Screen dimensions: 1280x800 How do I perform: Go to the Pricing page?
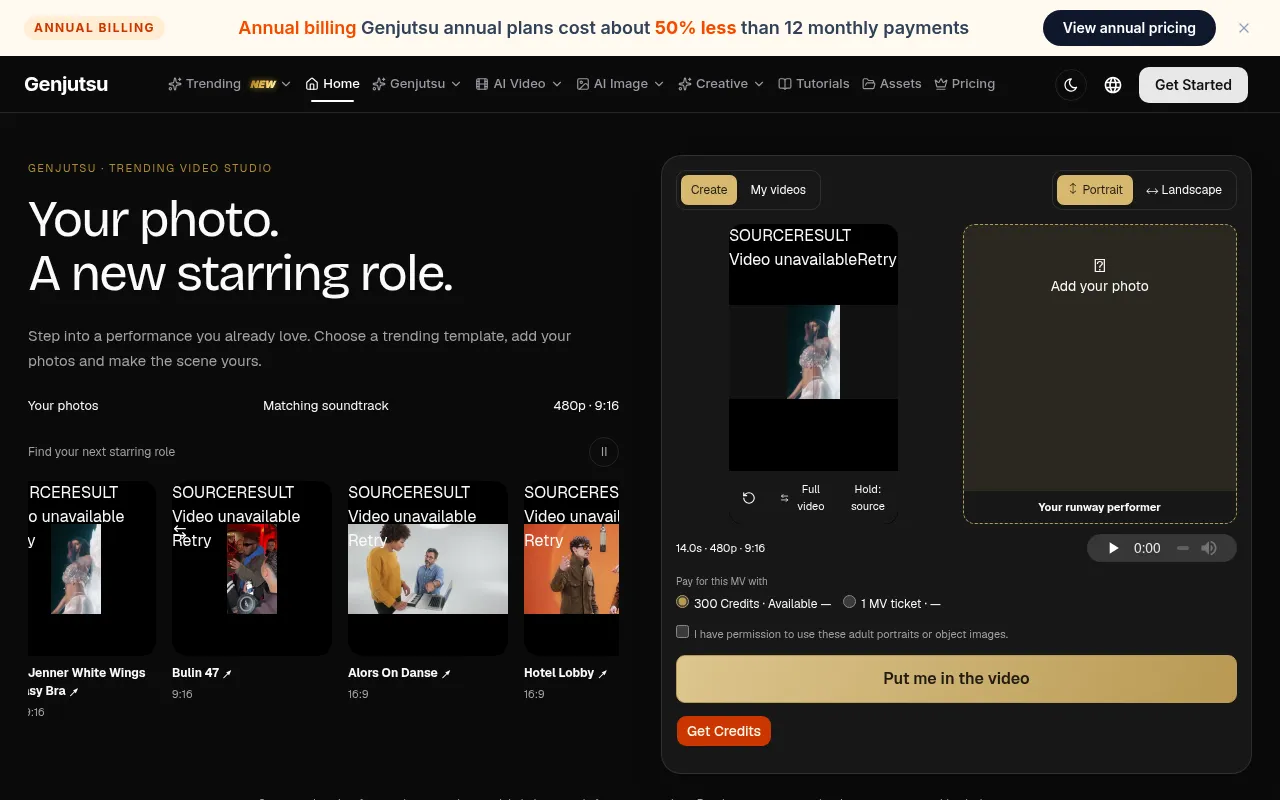pos(965,84)
